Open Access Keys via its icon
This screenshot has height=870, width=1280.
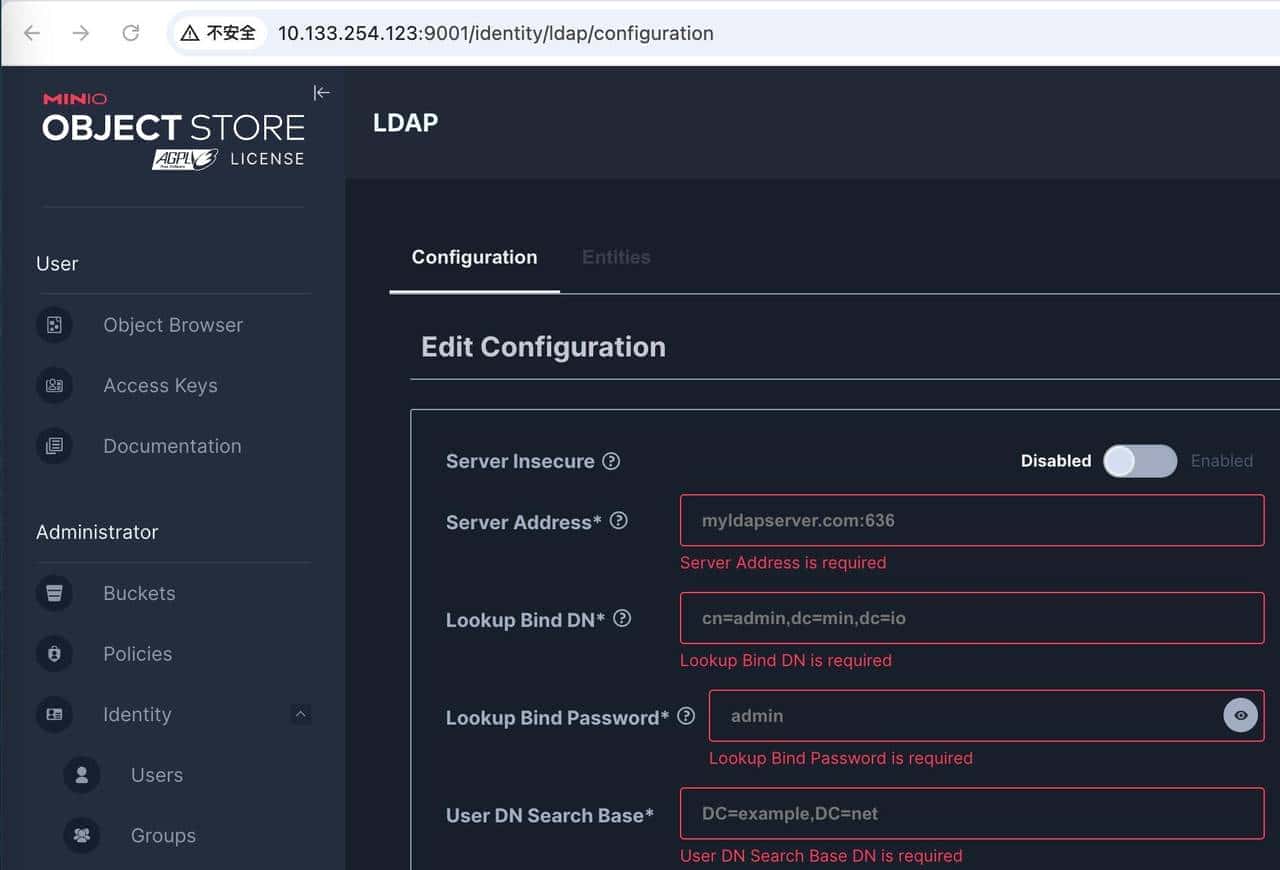point(54,386)
